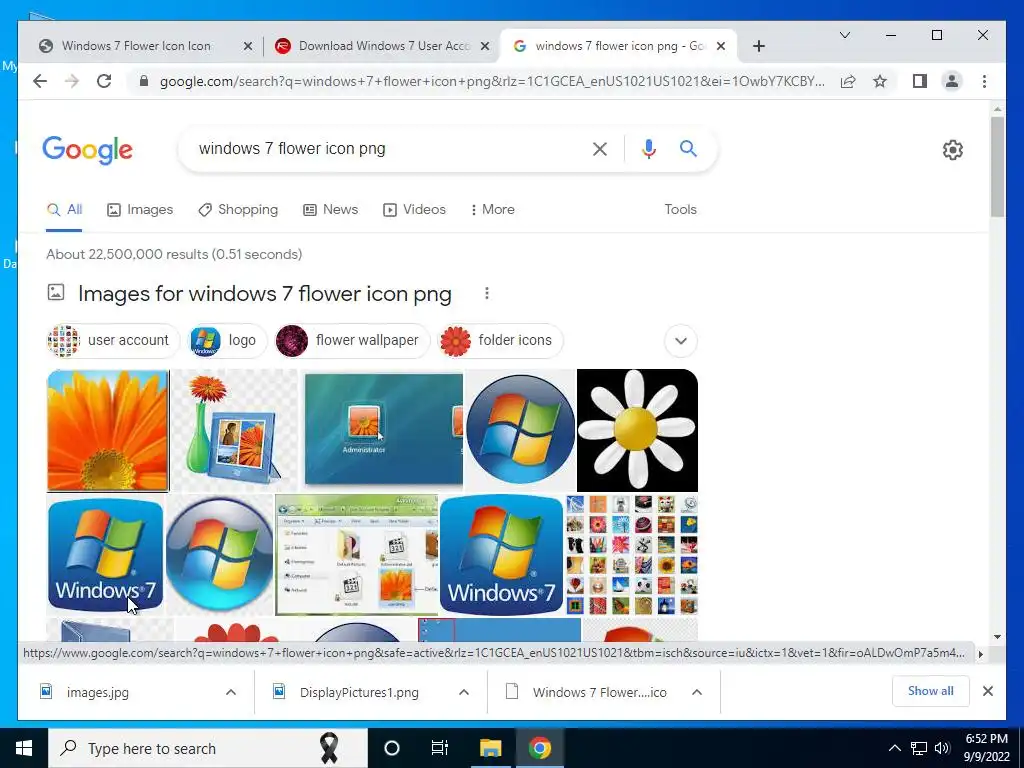Open images.jpg download options chevron
Screen dimensions: 1024x768
pyautogui.click(x=231, y=692)
